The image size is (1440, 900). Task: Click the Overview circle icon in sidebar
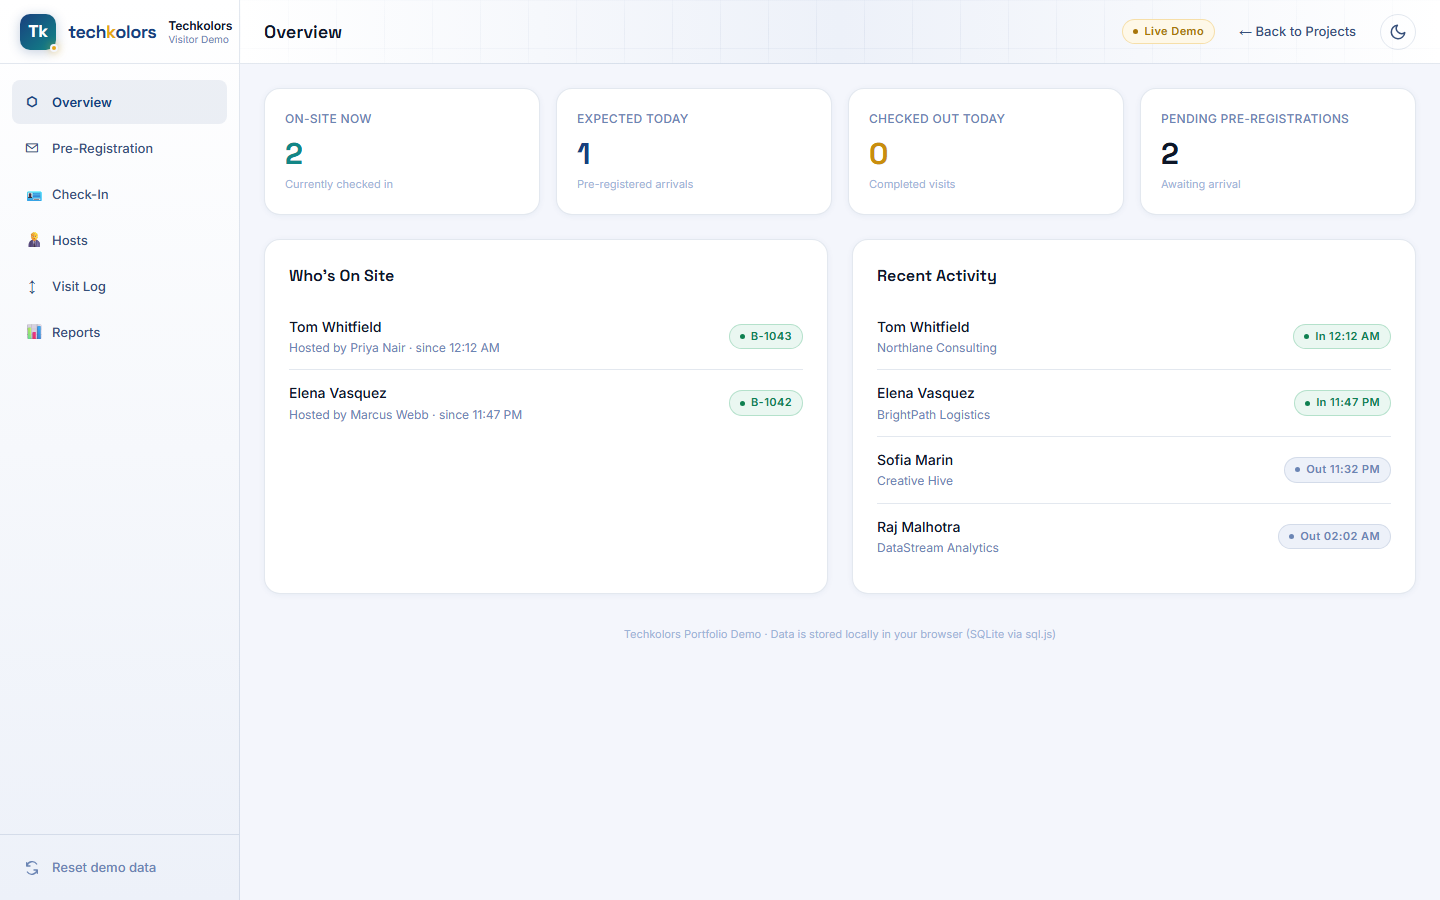[x=32, y=102]
